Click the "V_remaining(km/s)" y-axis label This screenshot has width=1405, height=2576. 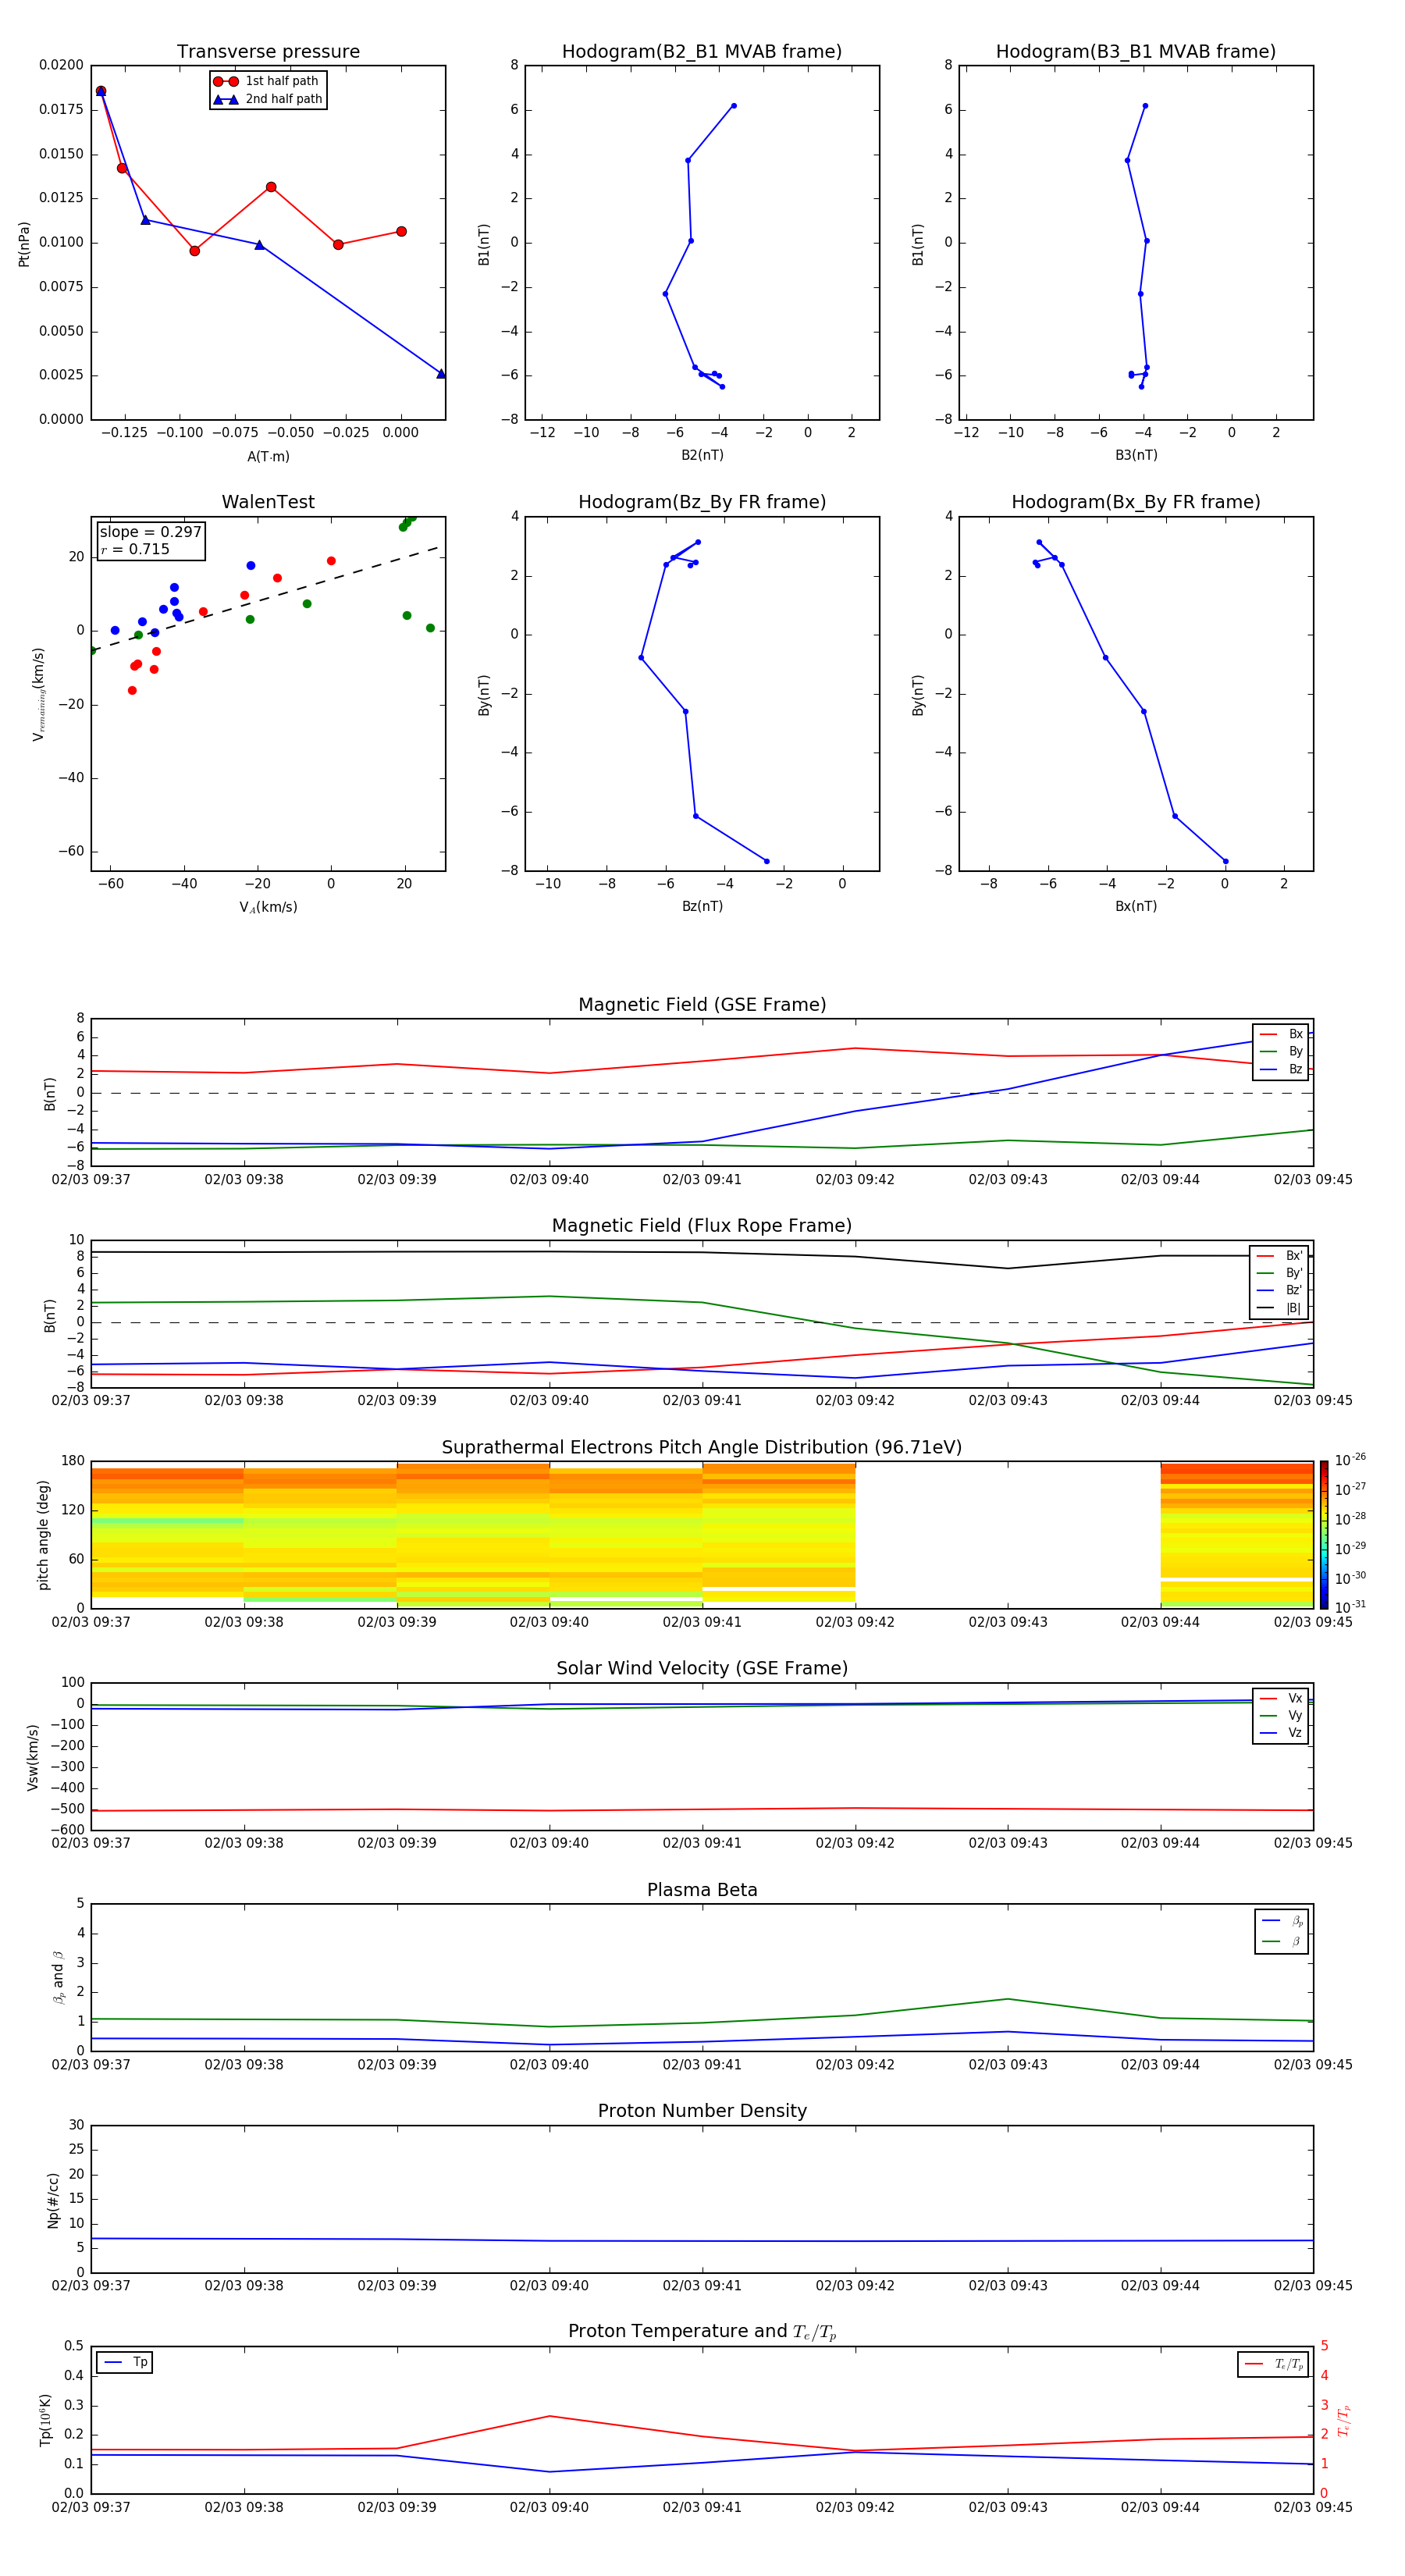38,694
